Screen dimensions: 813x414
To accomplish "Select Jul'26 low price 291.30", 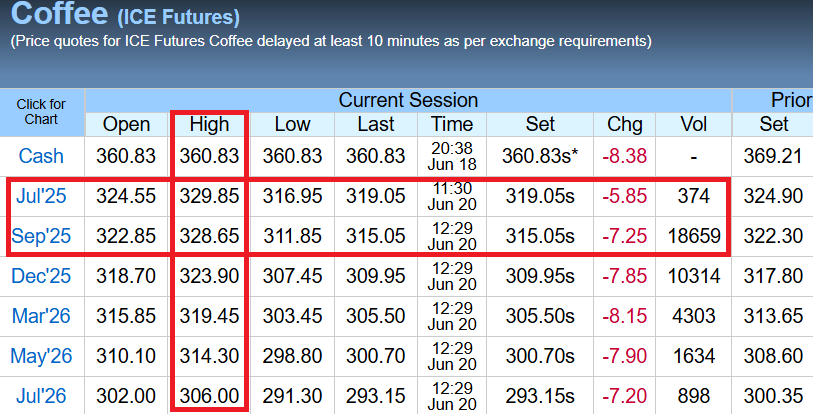I will [x=292, y=396].
